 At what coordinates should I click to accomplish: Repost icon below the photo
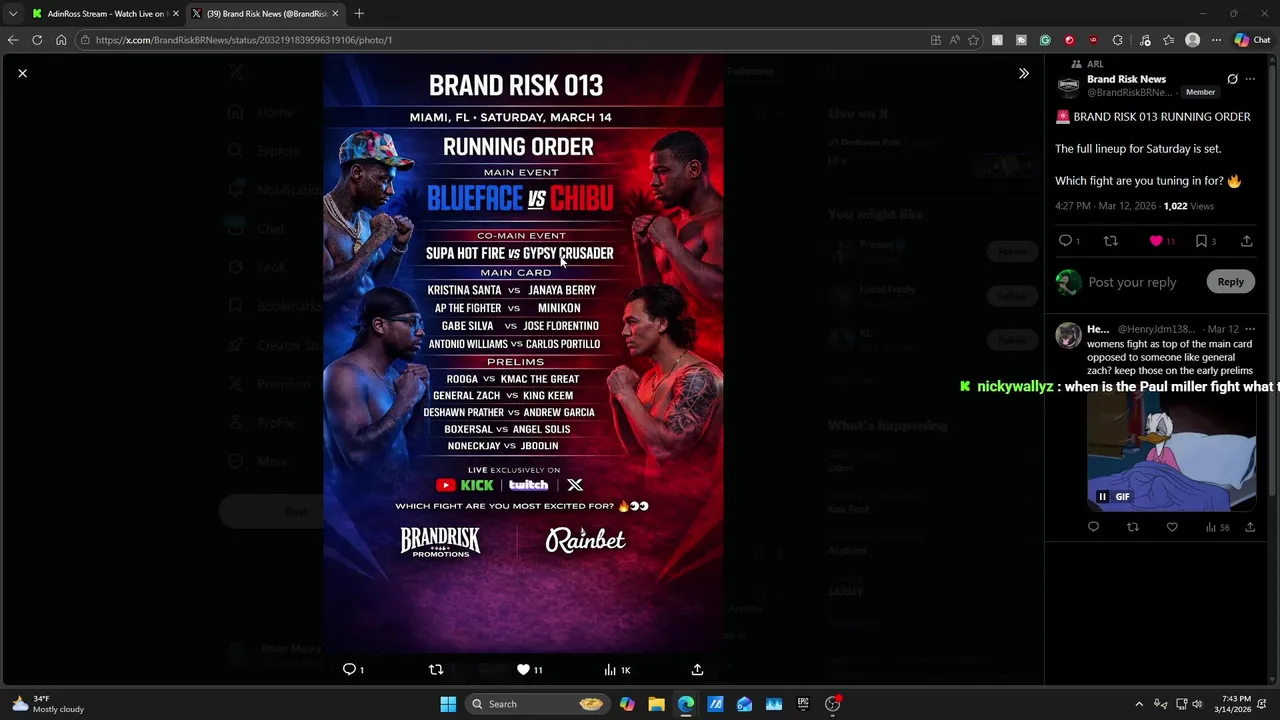[x=435, y=669]
